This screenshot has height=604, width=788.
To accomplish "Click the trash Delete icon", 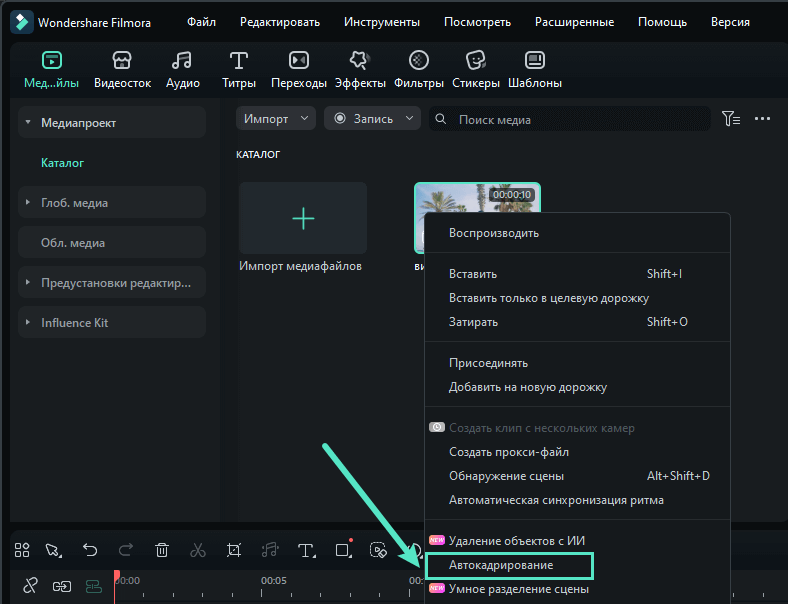I will [162, 550].
